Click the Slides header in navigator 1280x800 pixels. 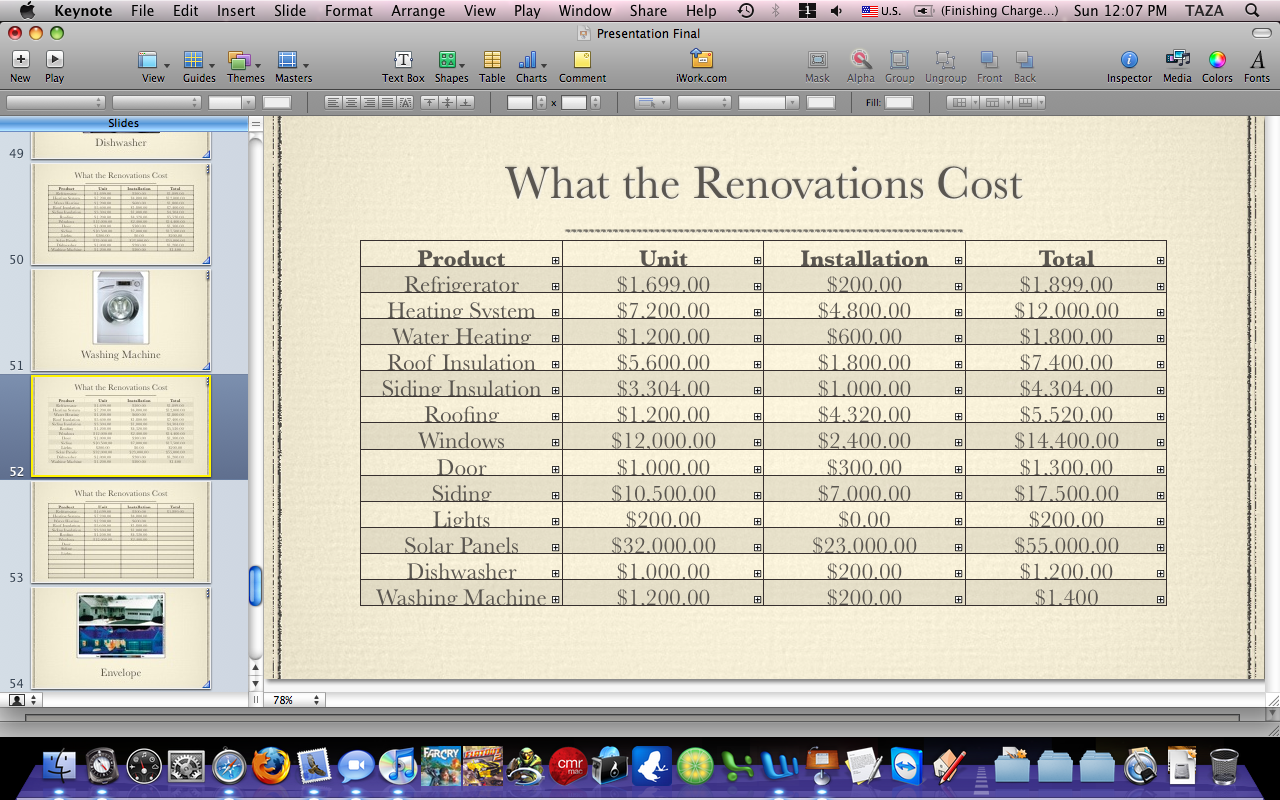[123, 123]
